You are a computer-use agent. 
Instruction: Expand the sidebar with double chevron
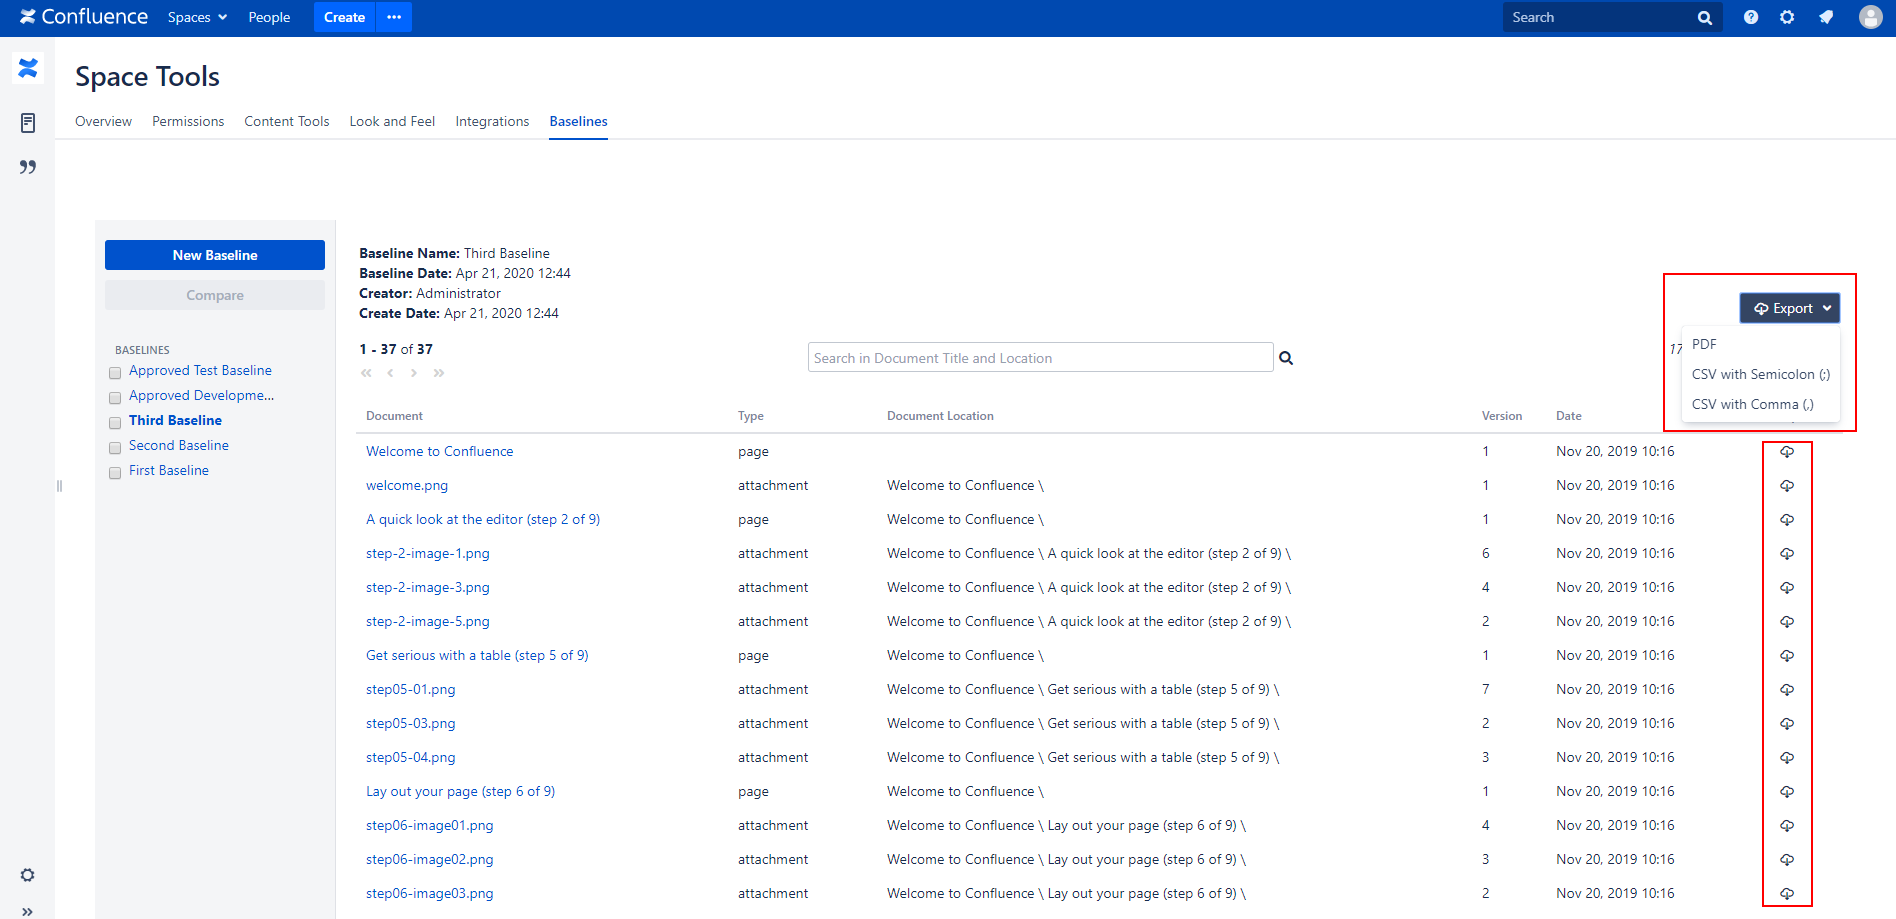pyautogui.click(x=27, y=911)
